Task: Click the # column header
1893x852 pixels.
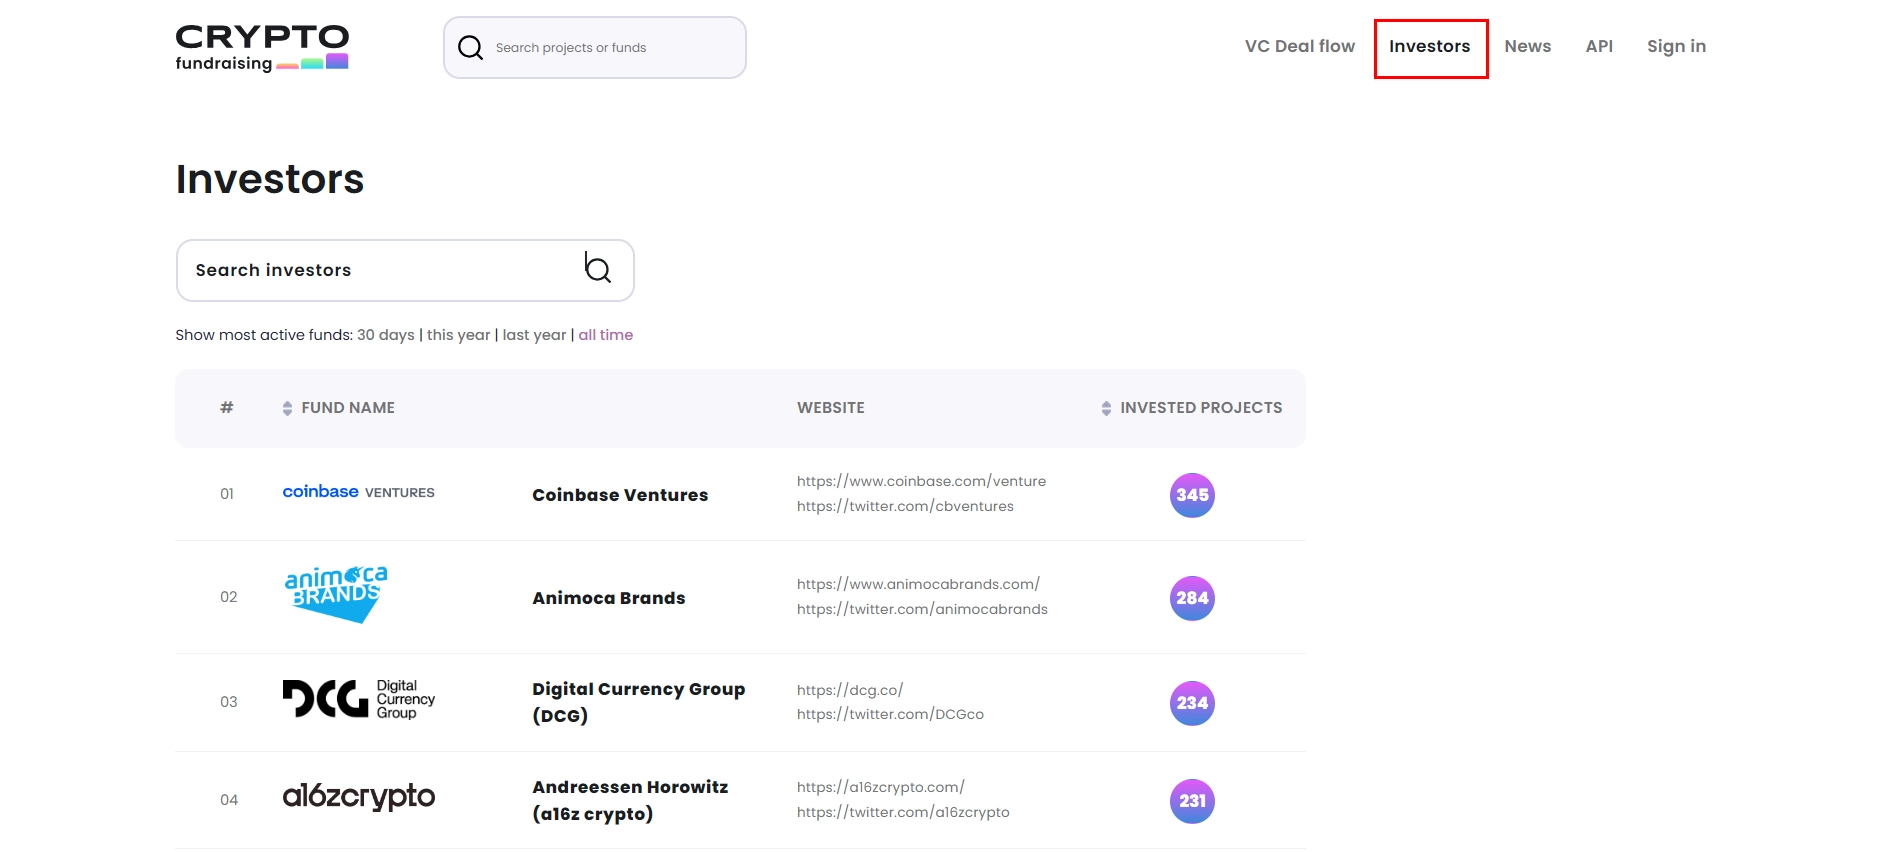Action: (227, 407)
